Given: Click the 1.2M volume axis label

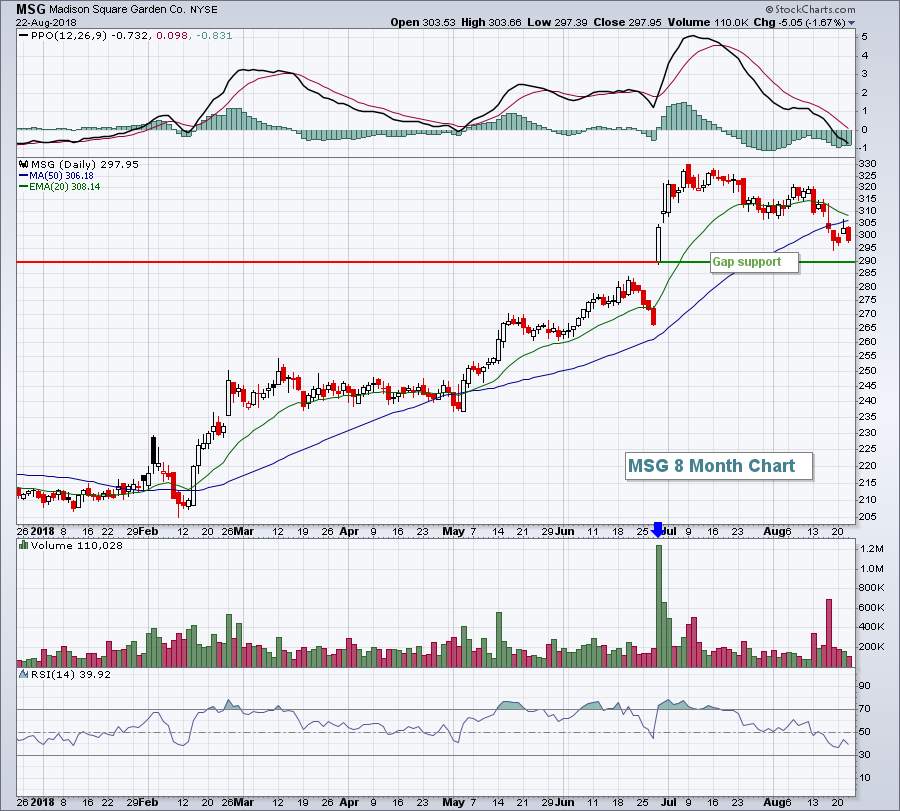Looking at the screenshot, I should (x=871, y=549).
